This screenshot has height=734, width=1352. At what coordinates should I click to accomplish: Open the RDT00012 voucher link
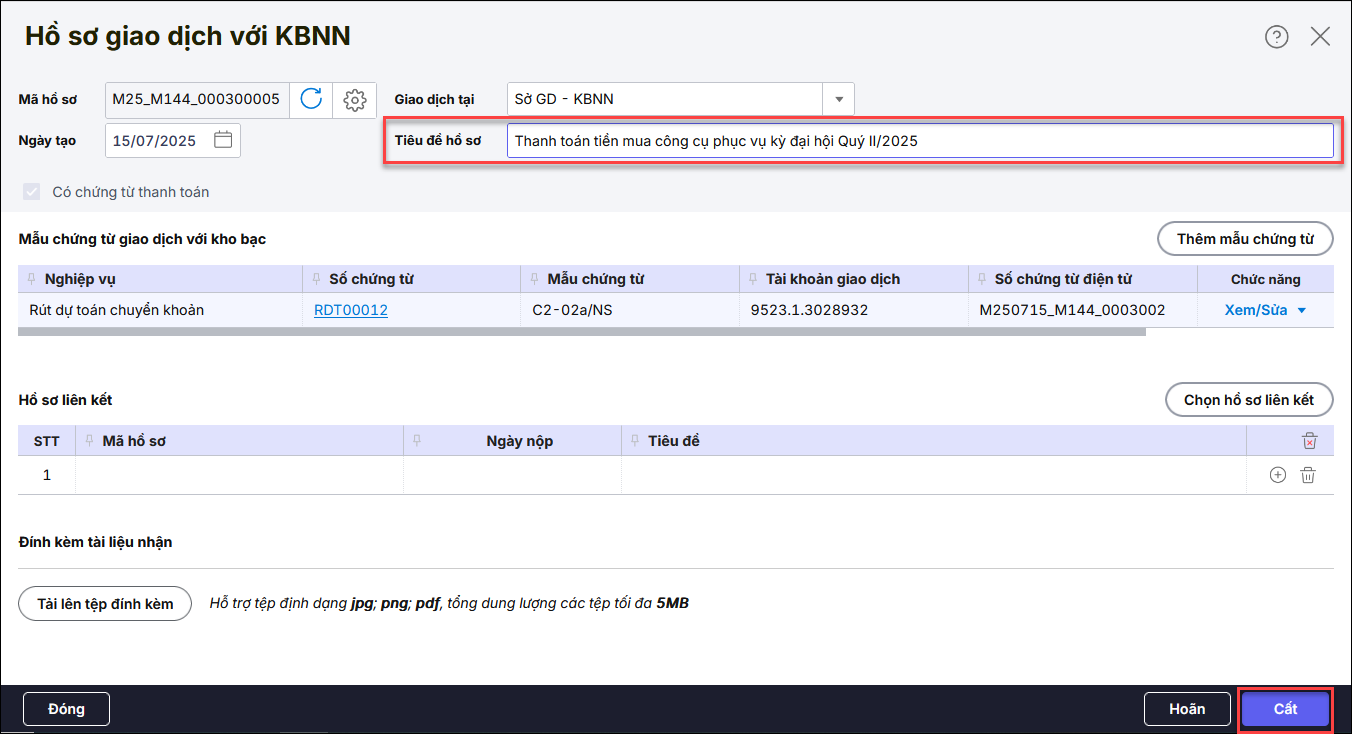tap(351, 310)
